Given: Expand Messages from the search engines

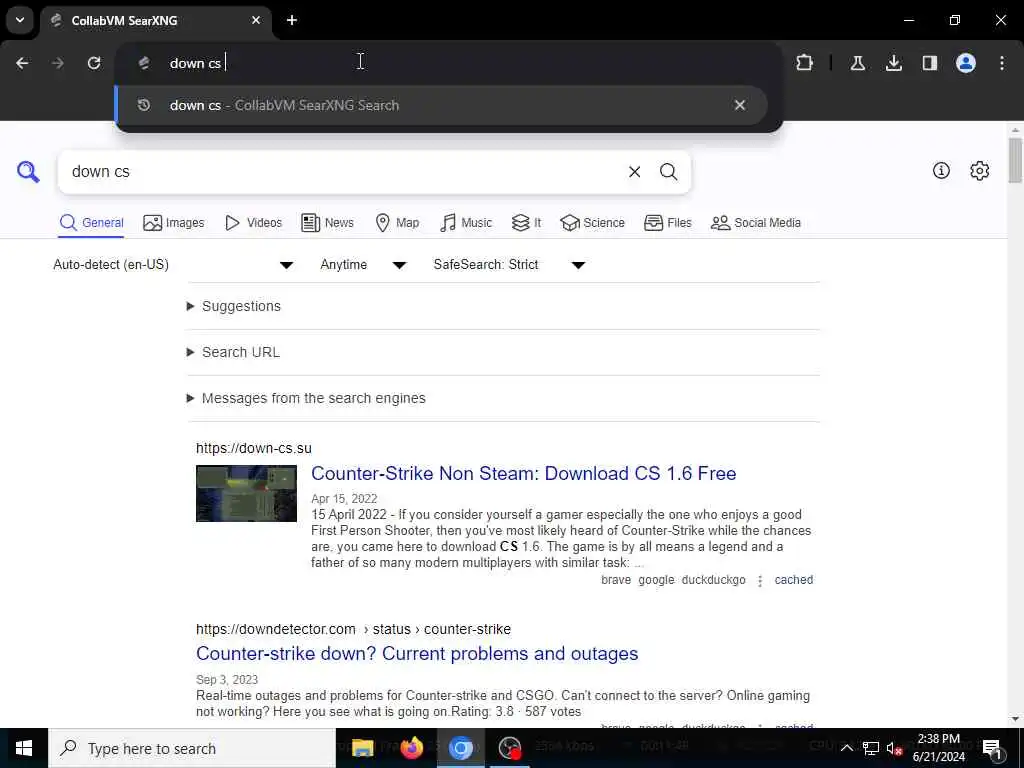Looking at the screenshot, I should click(x=306, y=398).
